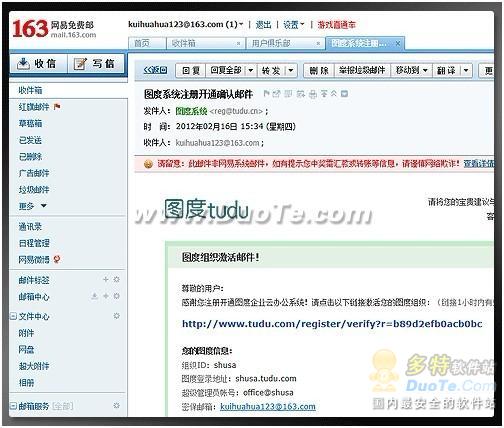Open the 已删除 deleted folder
The image size is (504, 428).
pyautogui.click(x=30, y=157)
